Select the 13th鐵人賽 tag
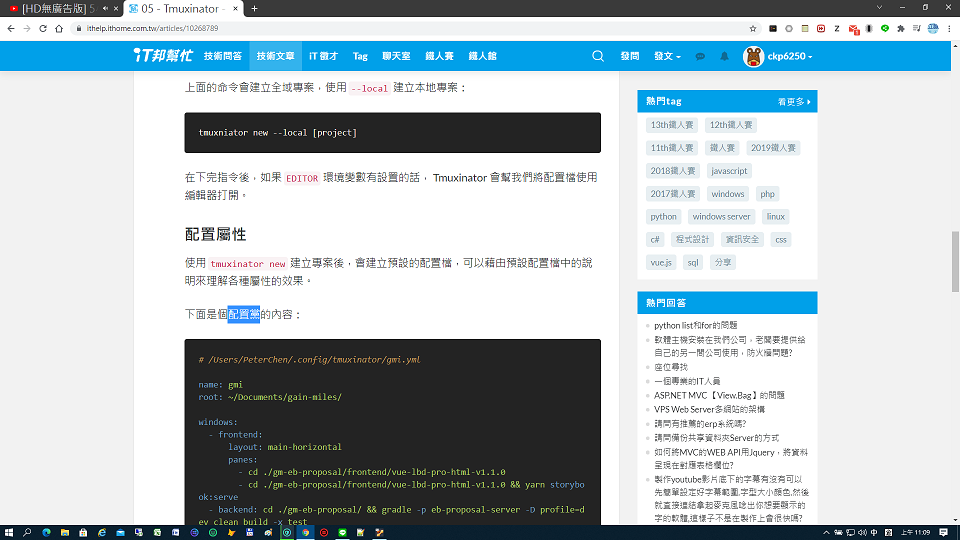 [x=672, y=125]
